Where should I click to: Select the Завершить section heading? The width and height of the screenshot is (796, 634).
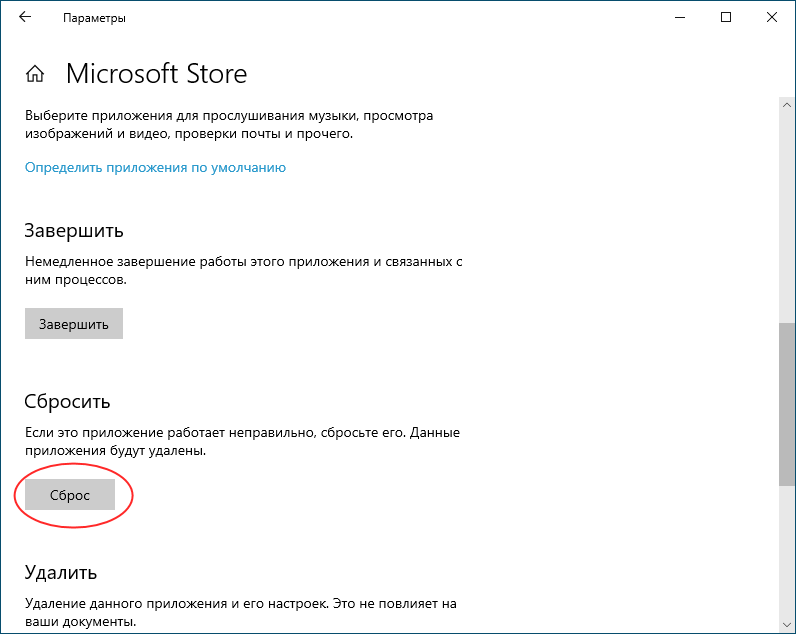point(74,230)
